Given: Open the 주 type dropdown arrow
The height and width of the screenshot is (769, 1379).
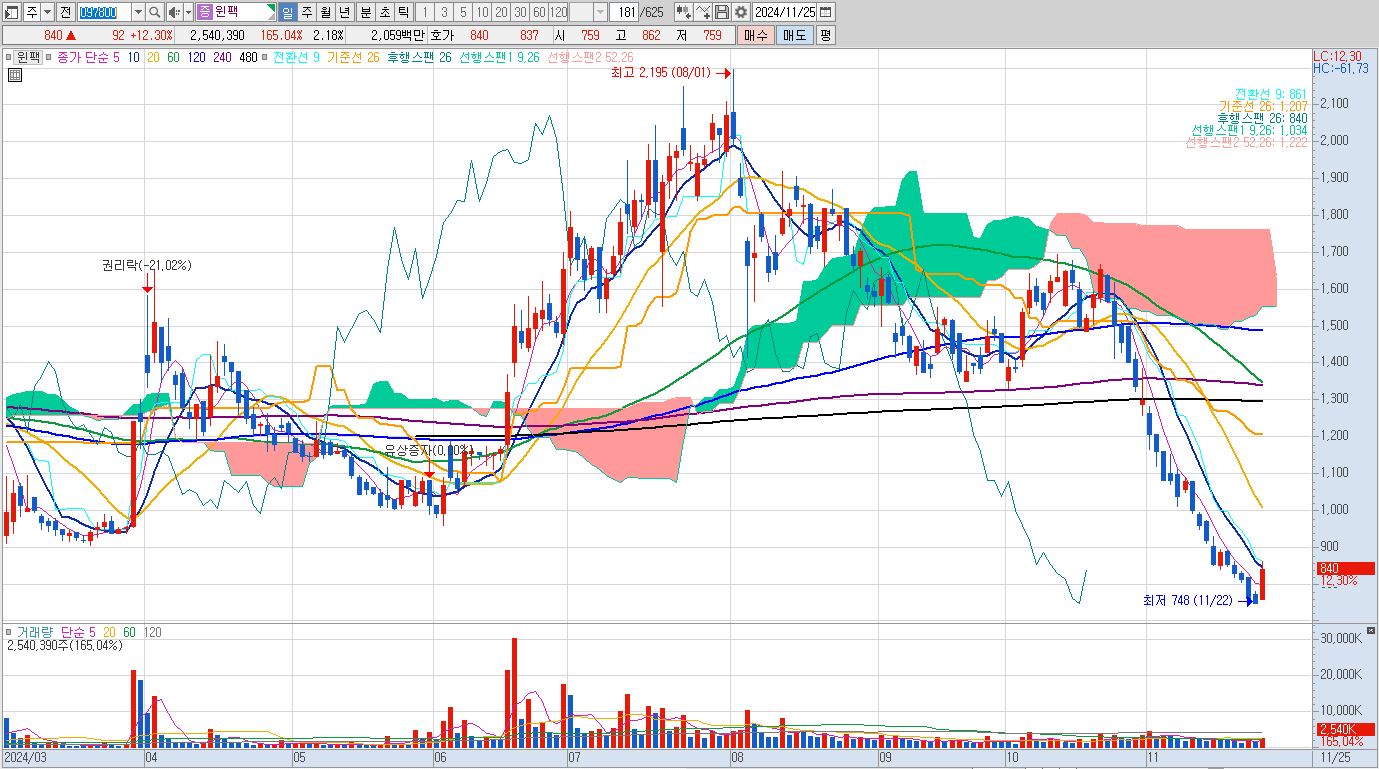Looking at the screenshot, I should tap(47, 12).
